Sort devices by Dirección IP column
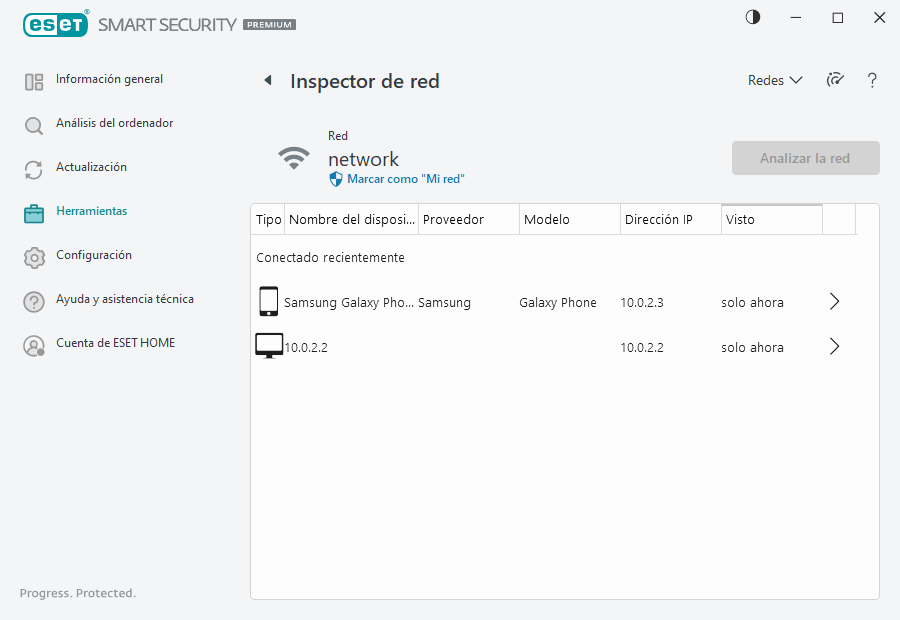 click(x=658, y=220)
